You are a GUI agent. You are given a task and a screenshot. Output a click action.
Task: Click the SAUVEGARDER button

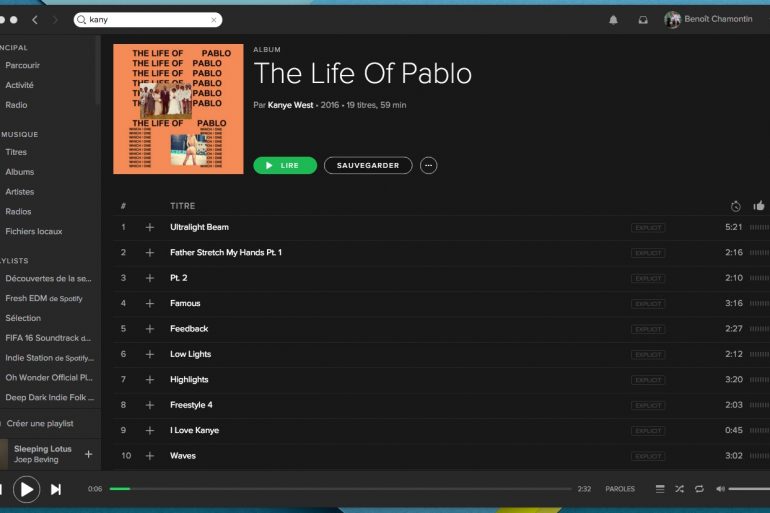coord(368,165)
